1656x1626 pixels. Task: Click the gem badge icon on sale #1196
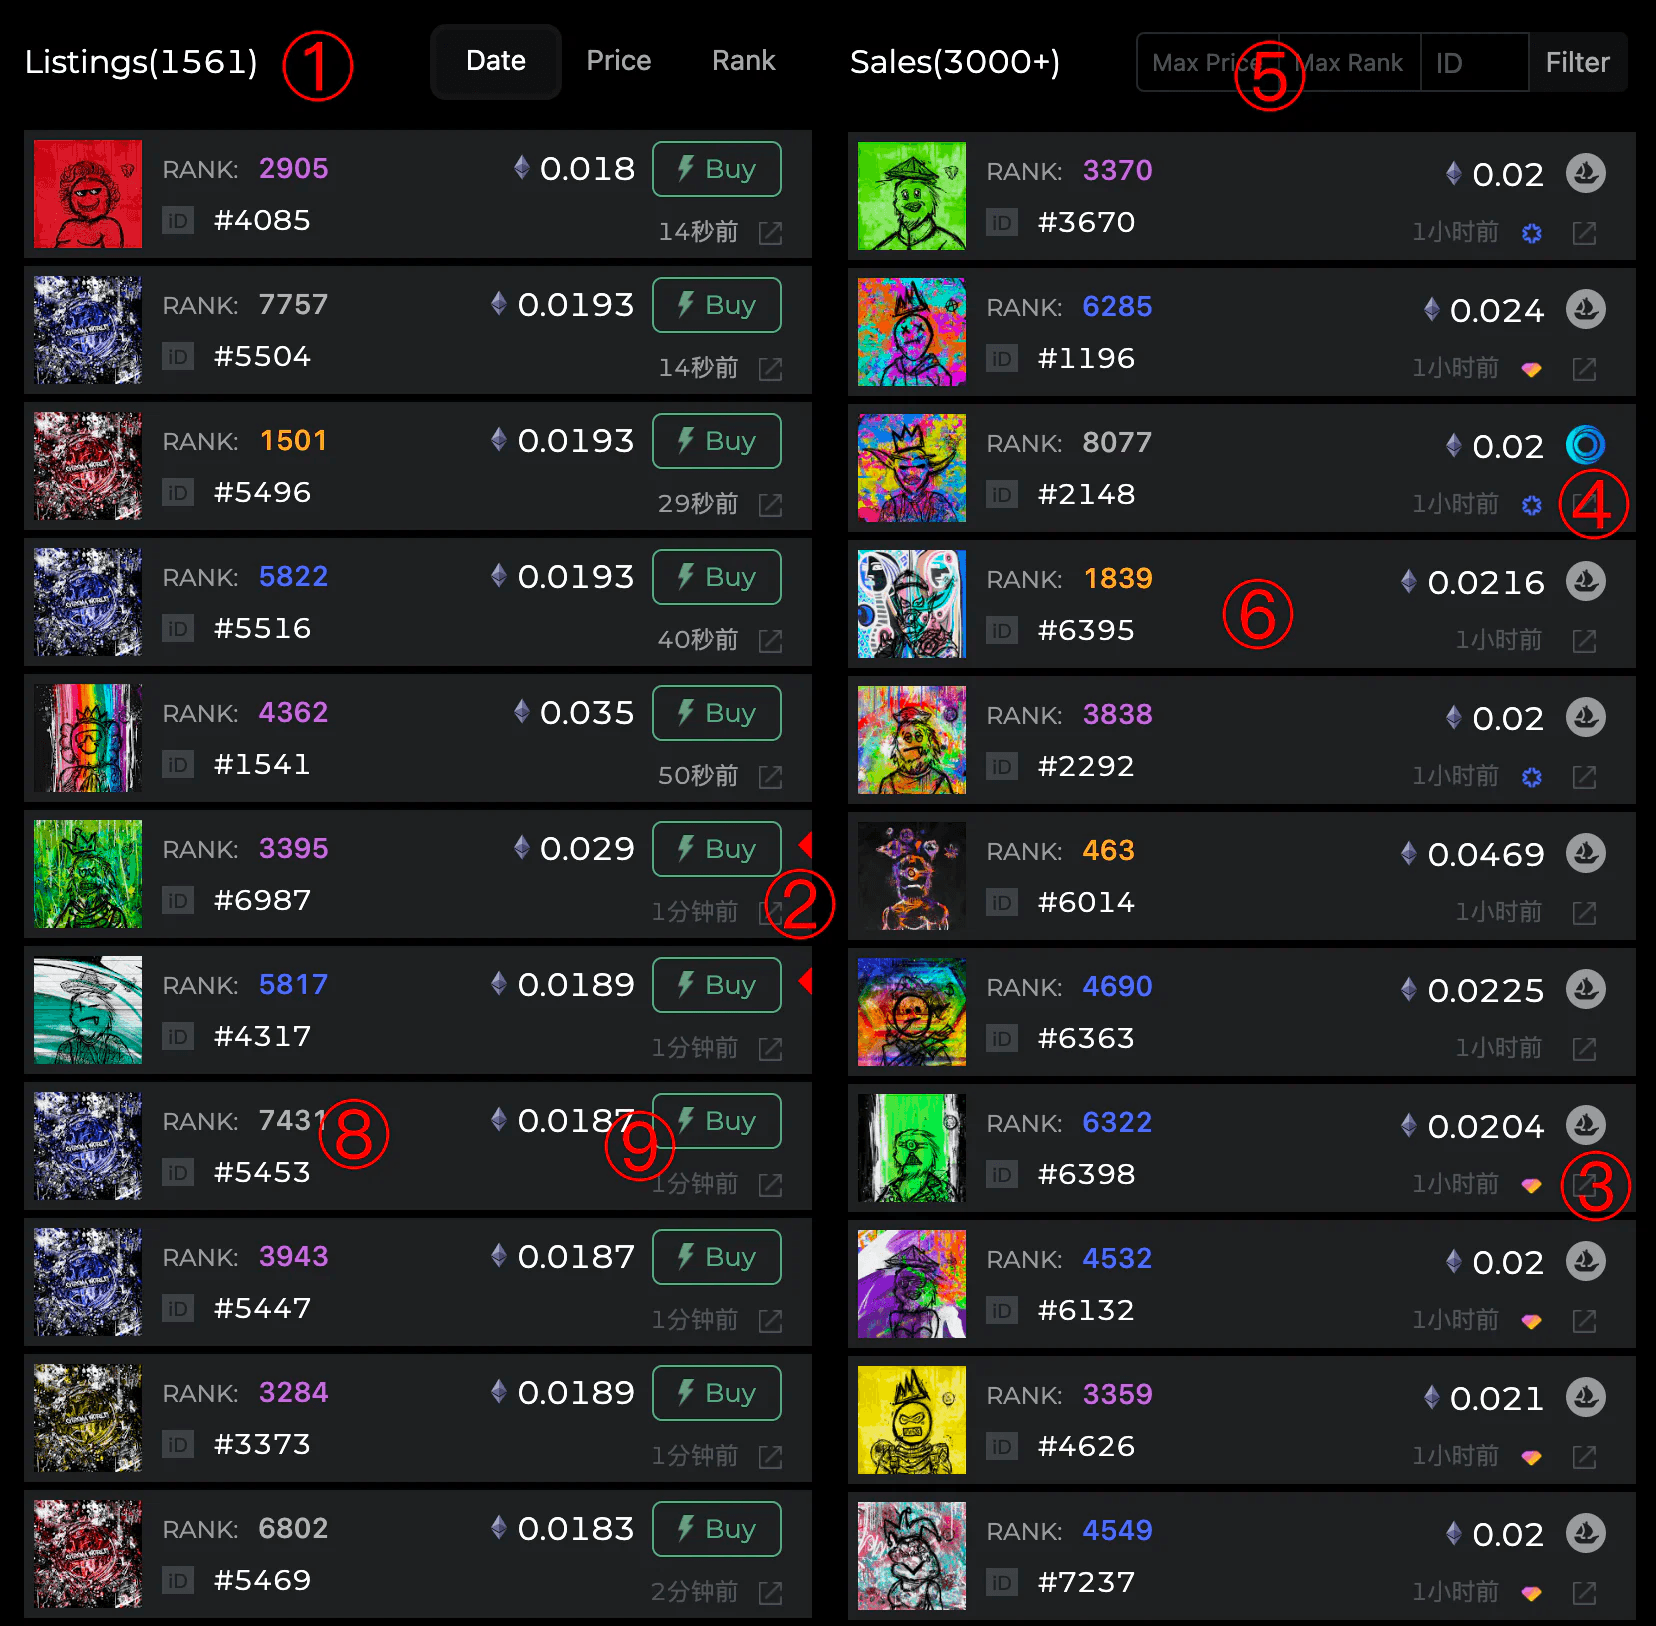click(1531, 369)
